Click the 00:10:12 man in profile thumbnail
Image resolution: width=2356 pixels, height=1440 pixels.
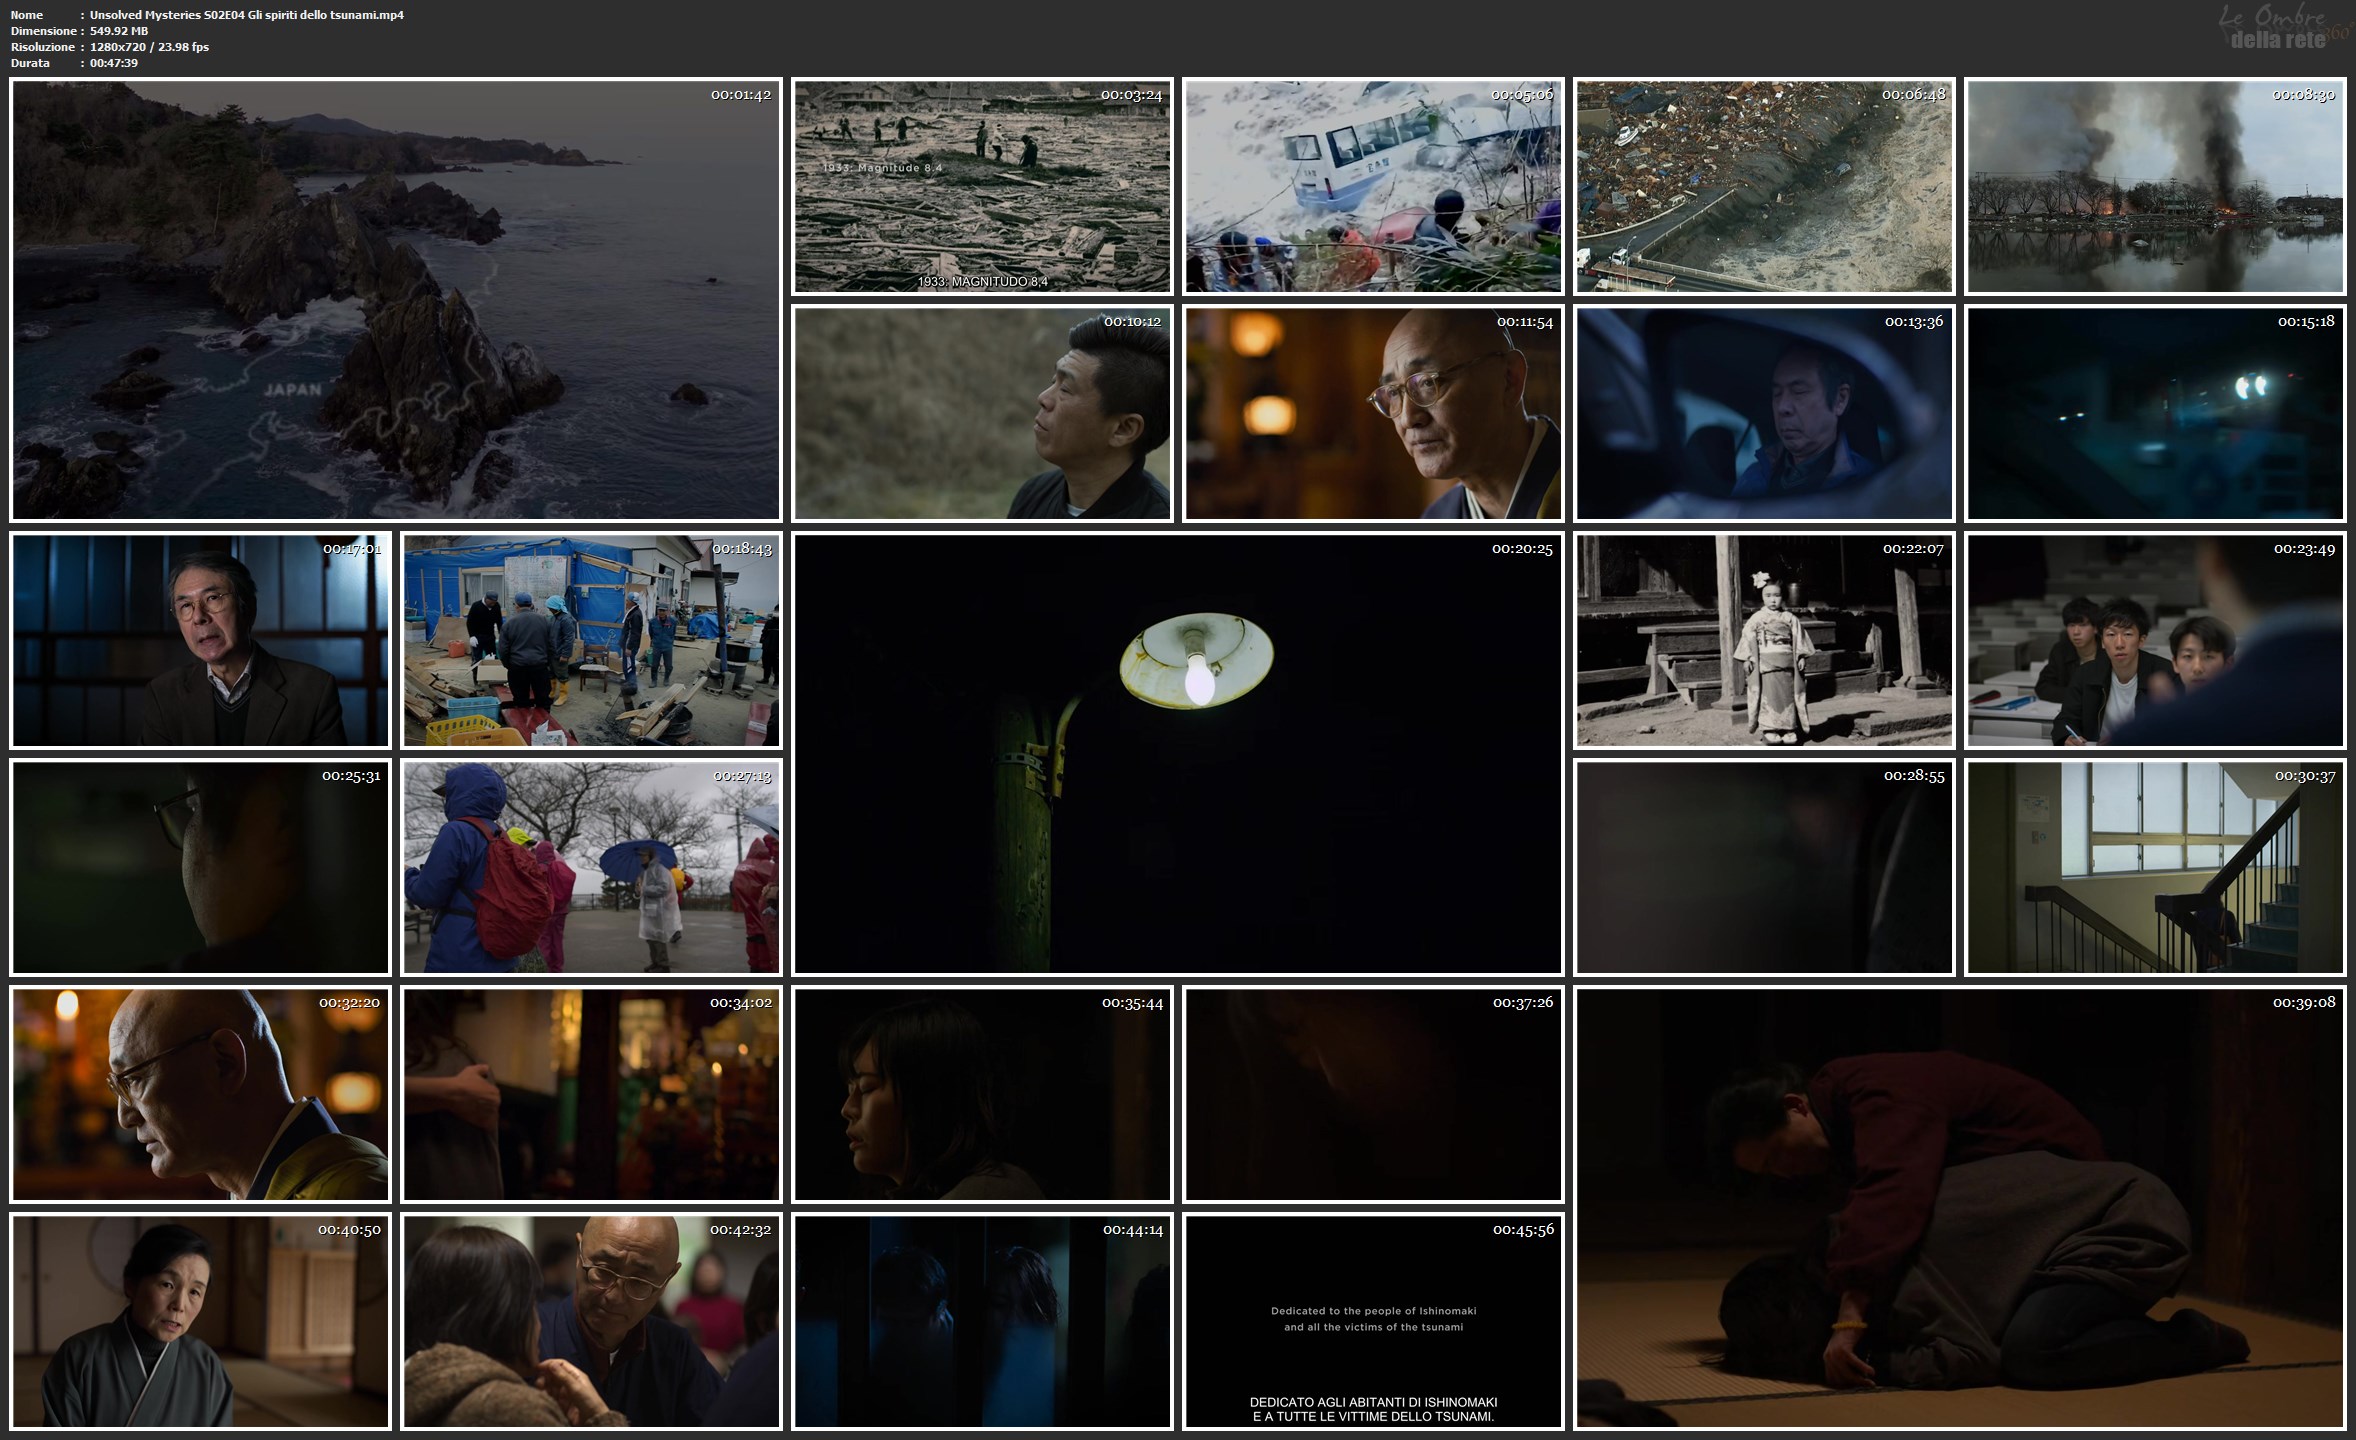[982, 414]
